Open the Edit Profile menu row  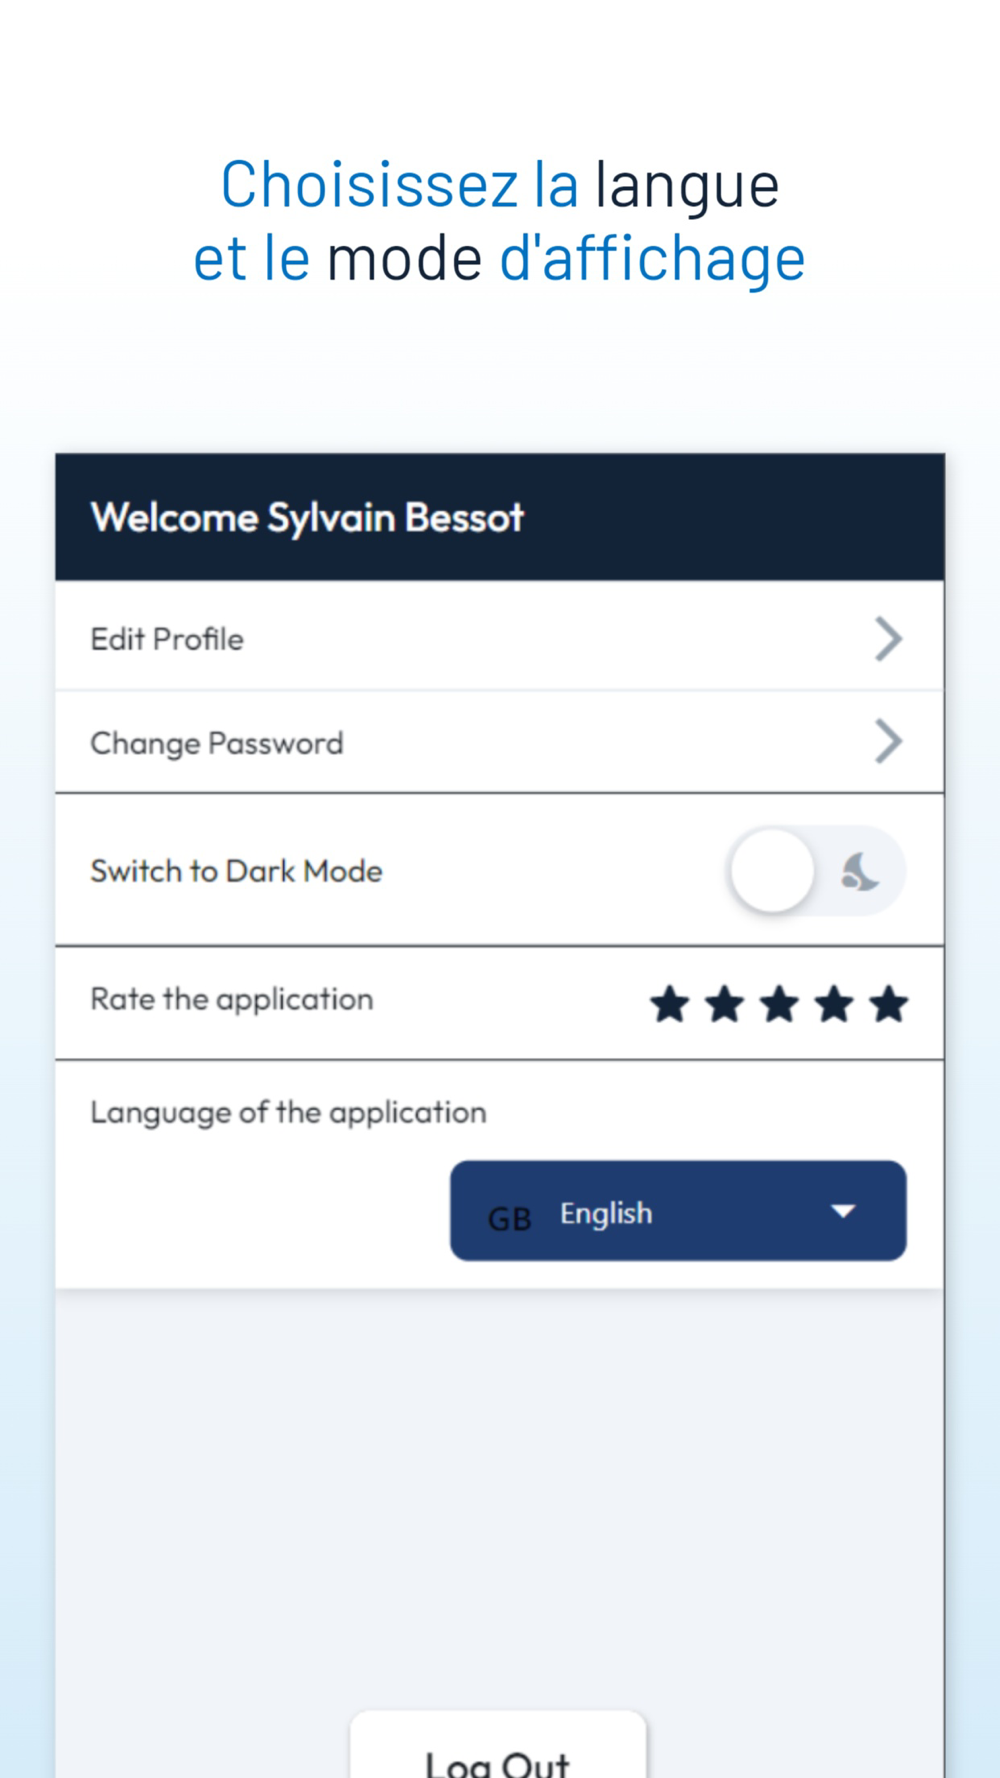coord(499,638)
